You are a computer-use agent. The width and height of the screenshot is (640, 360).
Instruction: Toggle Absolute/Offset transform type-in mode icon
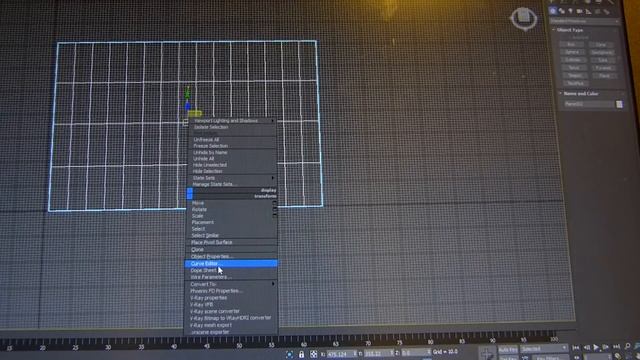pos(313,354)
